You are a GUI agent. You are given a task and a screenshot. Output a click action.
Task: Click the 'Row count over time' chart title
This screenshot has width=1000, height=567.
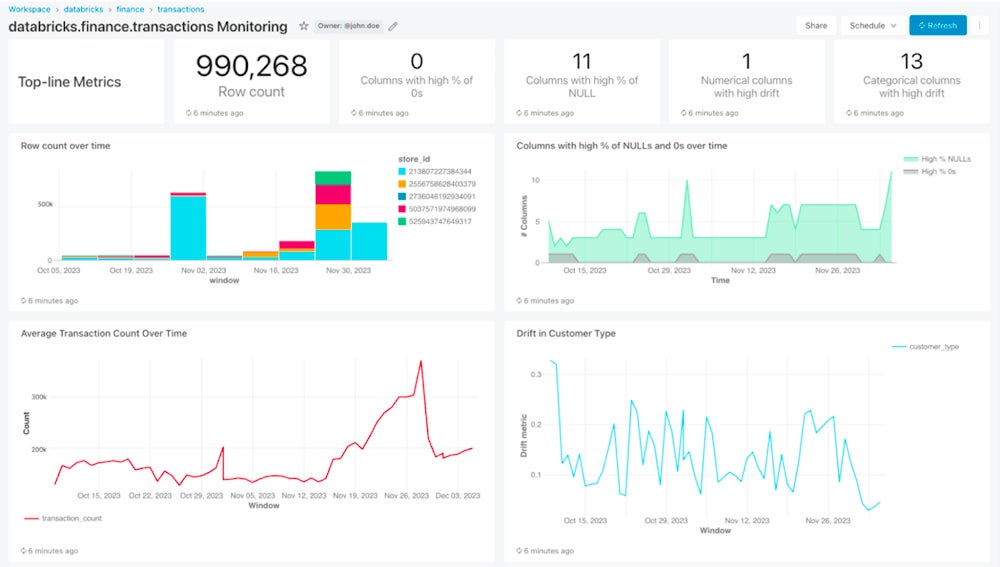coord(66,146)
